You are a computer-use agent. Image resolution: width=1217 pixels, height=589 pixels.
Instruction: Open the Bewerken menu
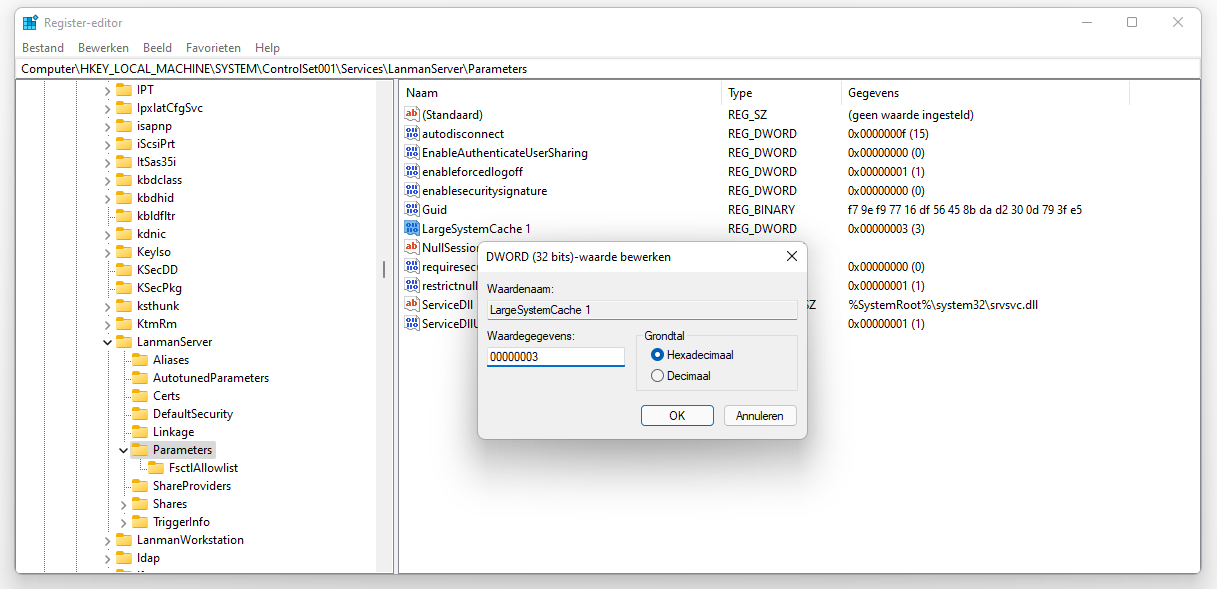103,47
